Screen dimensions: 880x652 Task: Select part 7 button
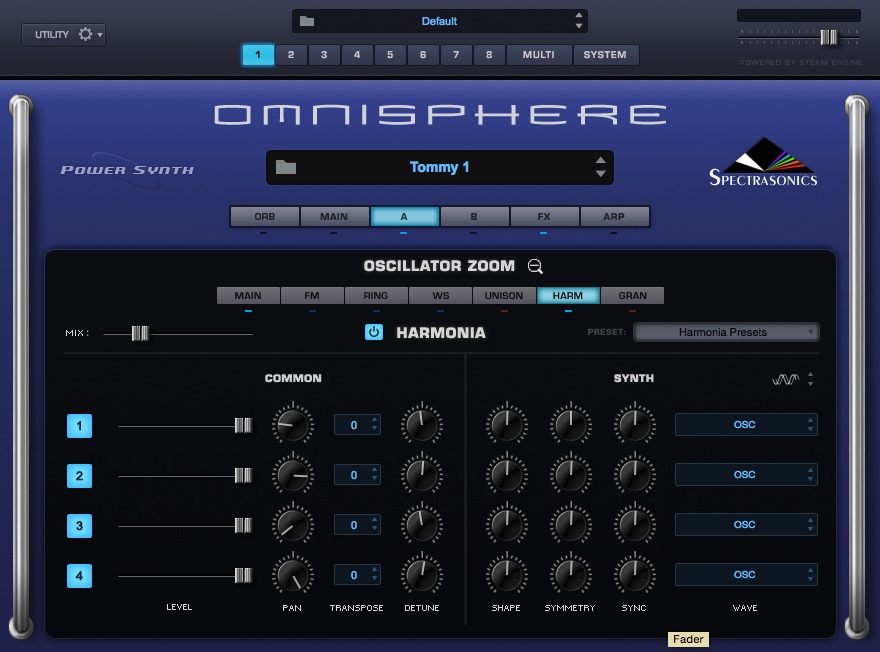point(456,55)
